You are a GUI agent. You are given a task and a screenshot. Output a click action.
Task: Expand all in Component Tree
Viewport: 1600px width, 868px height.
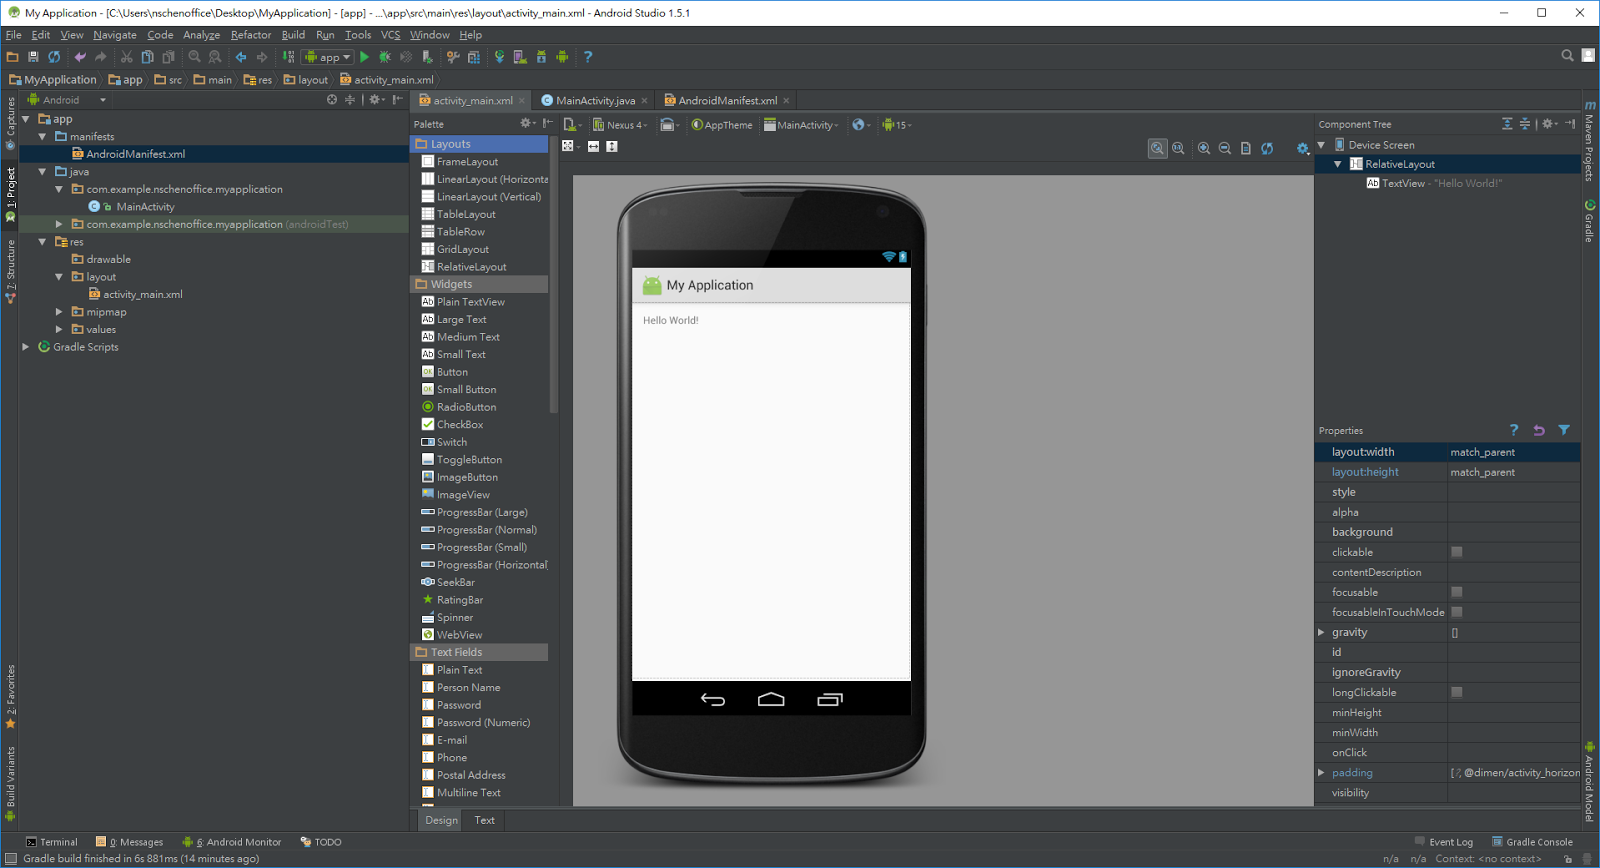tap(1507, 124)
